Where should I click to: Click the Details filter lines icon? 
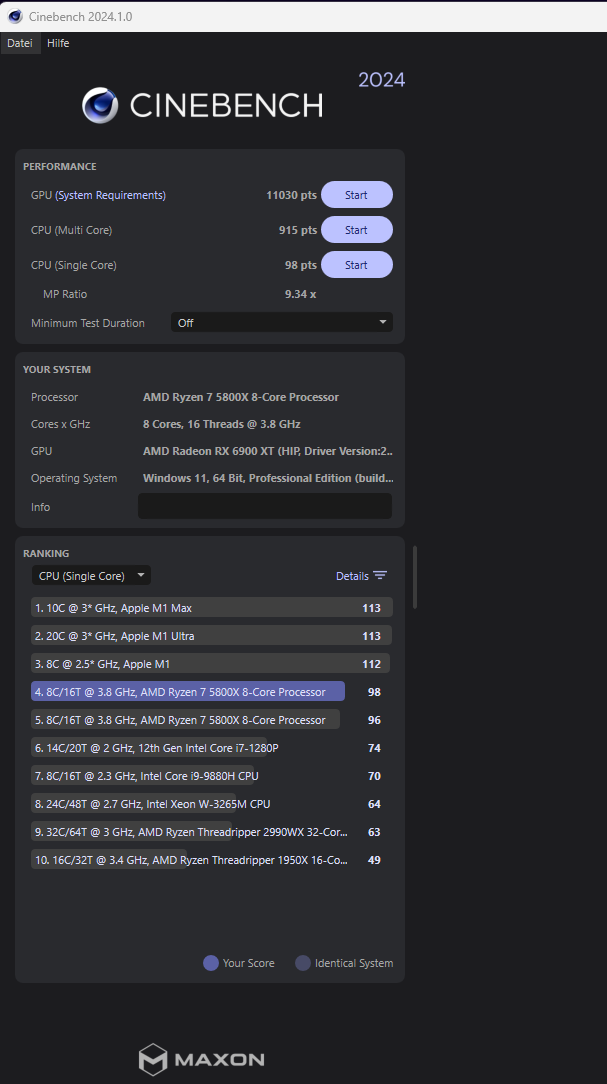[x=380, y=576]
